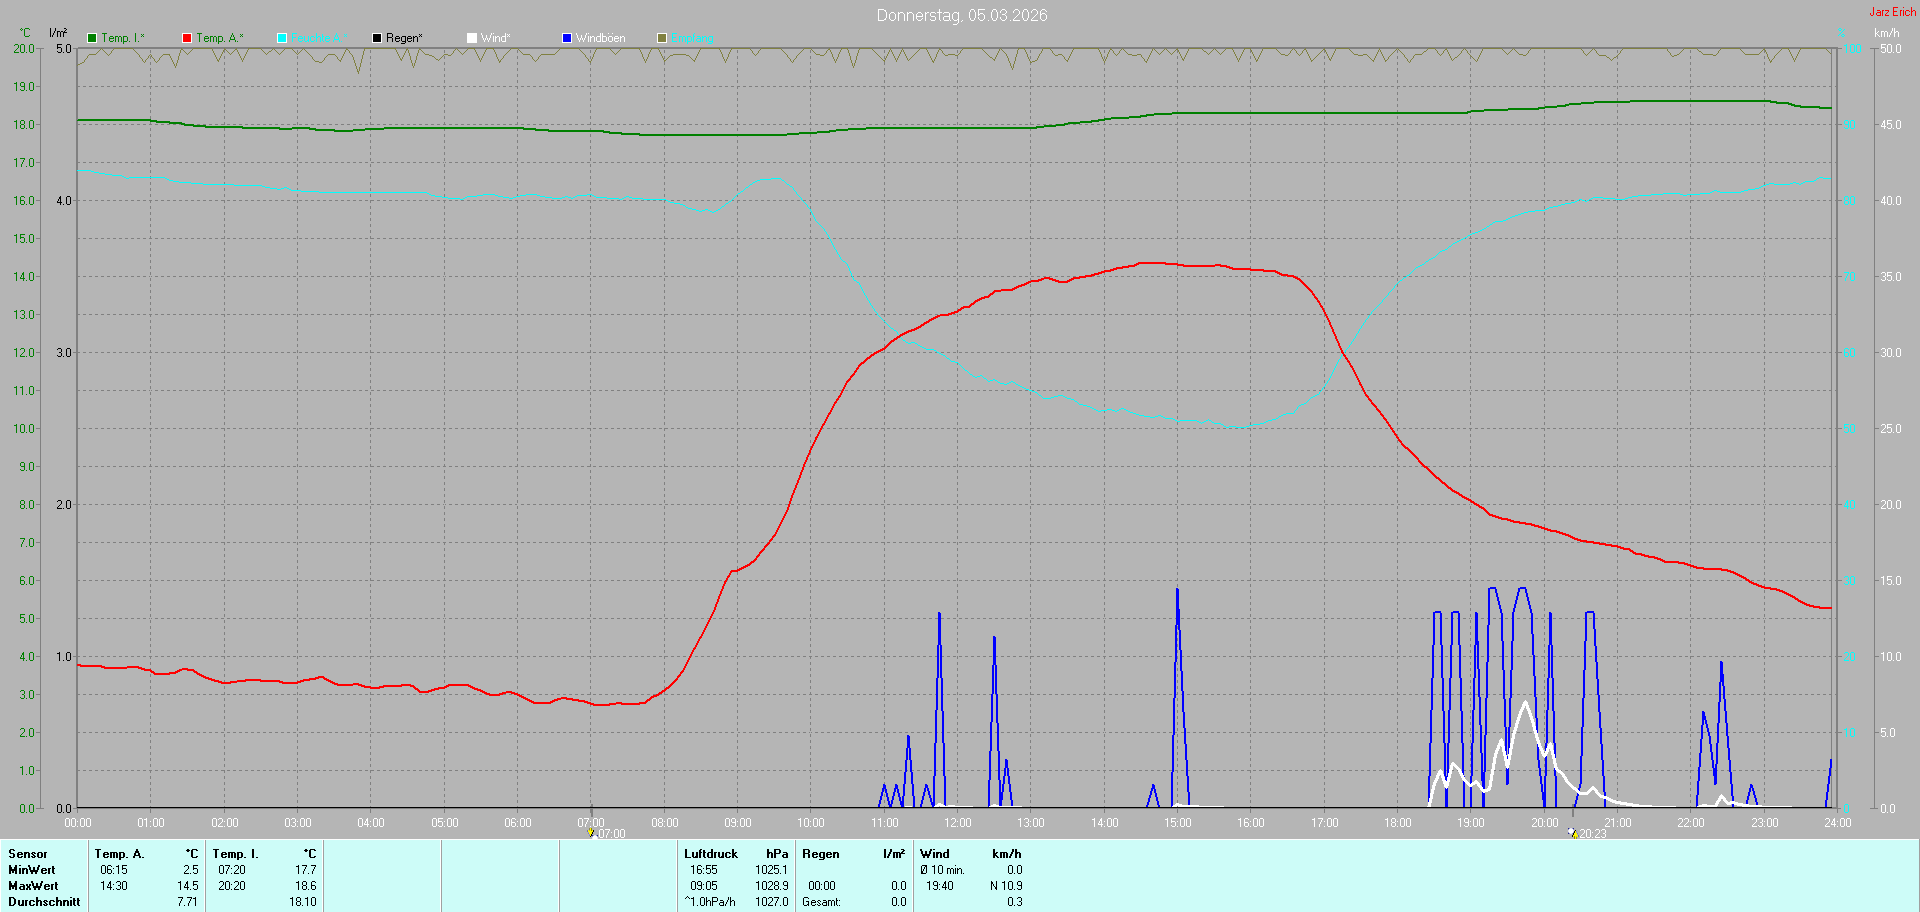Click the sunrise marker at 07:00
Viewport: 1920px width, 912px height.
591,832
